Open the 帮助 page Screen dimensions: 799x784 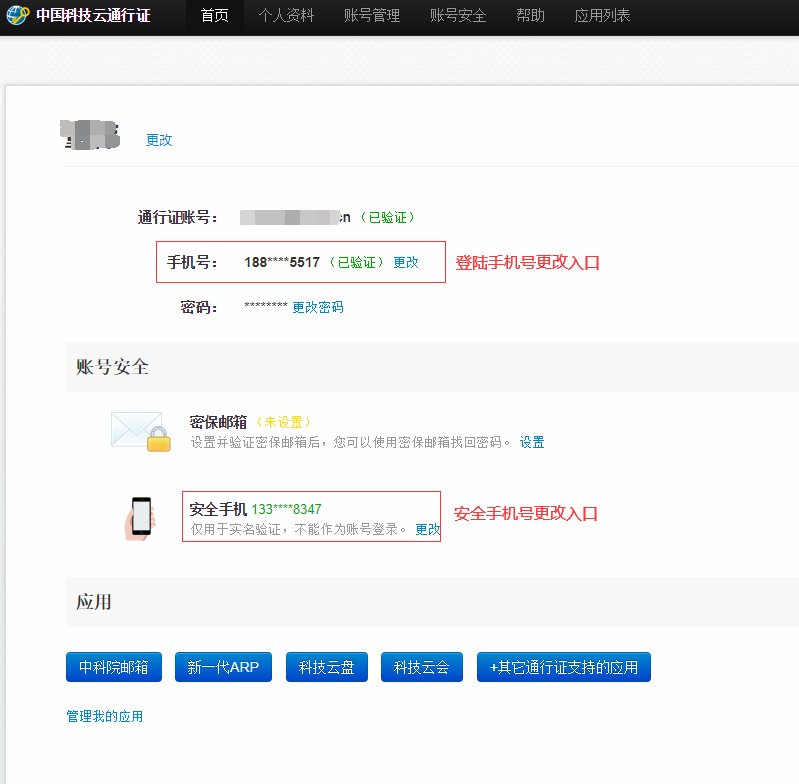(530, 16)
